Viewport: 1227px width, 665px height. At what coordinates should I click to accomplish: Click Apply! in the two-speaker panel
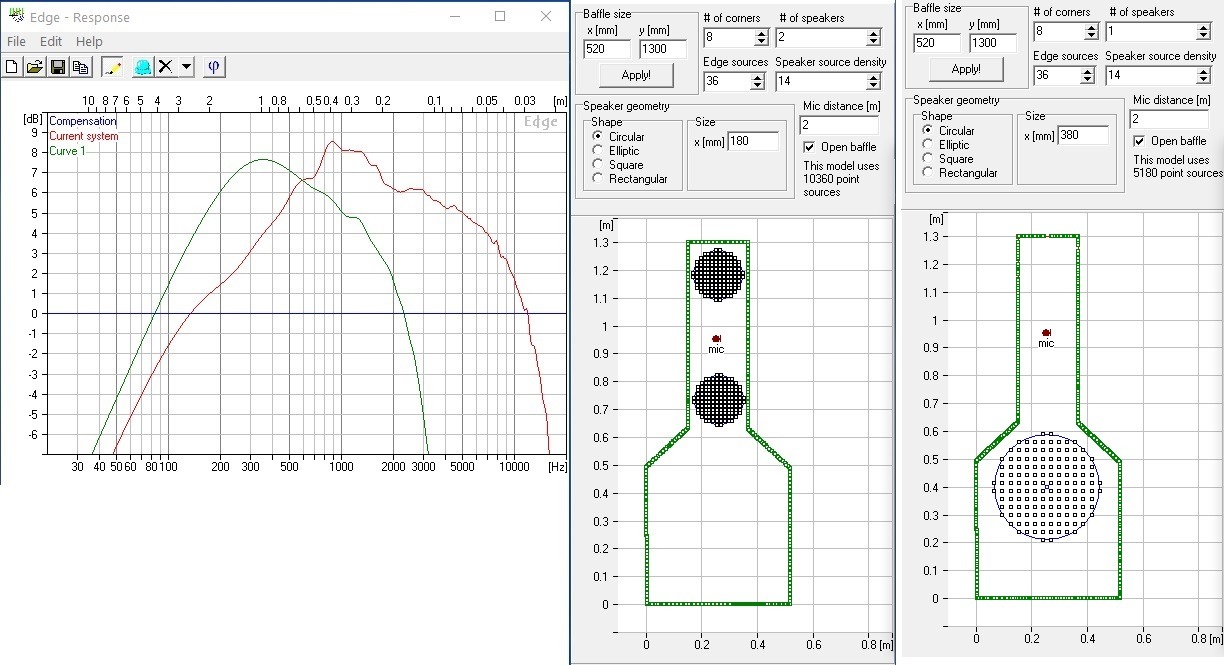pos(636,75)
